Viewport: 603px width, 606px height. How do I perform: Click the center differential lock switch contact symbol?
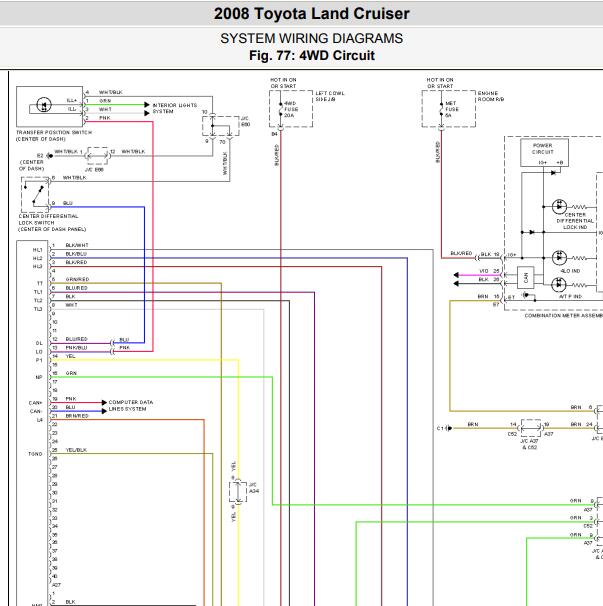35,194
